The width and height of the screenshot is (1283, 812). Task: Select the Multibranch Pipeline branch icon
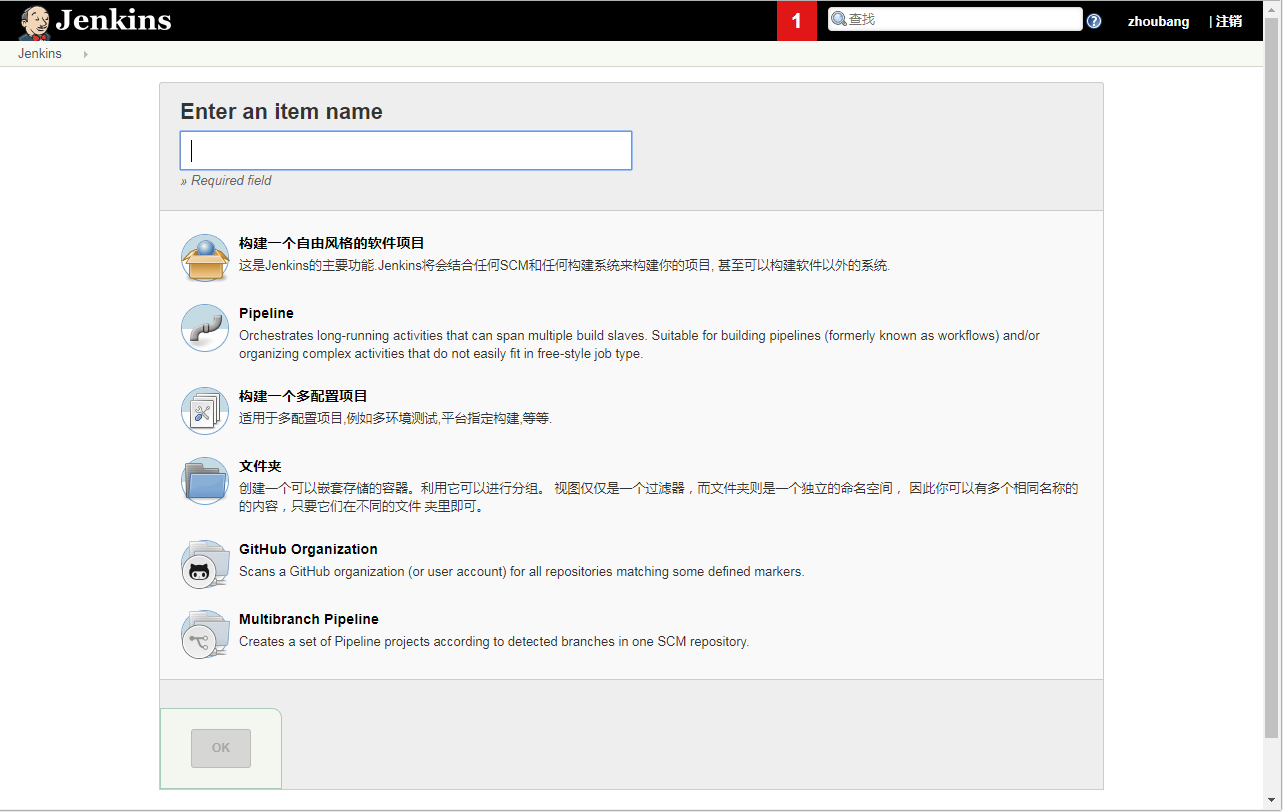point(205,634)
